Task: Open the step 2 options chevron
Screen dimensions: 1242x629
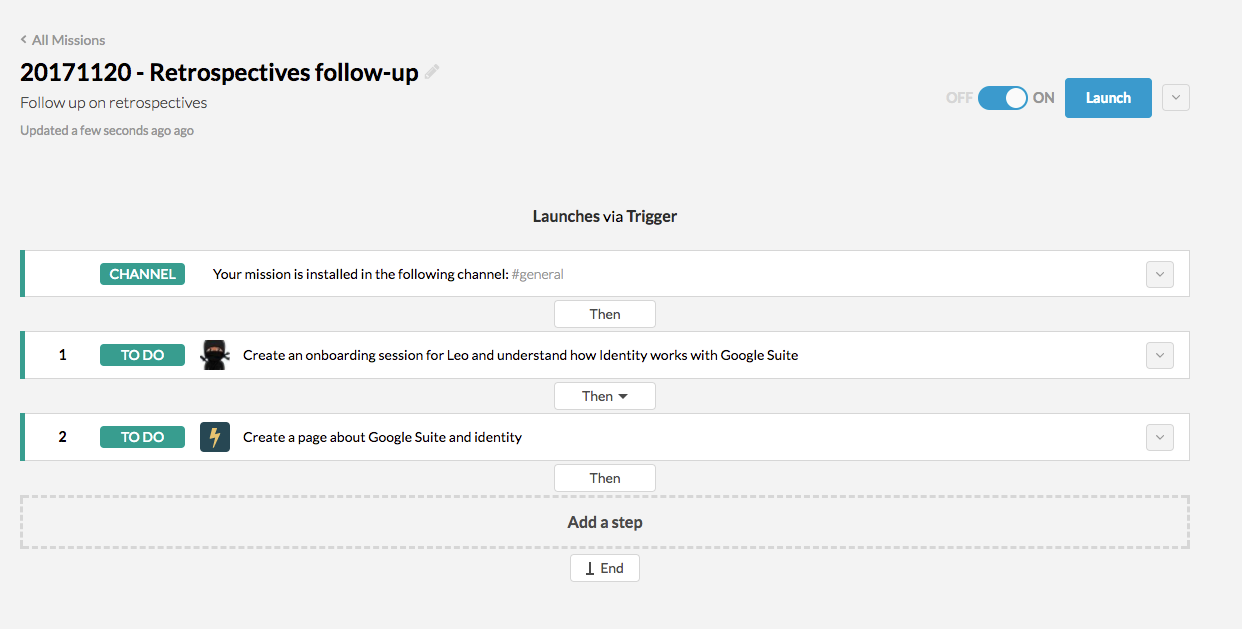Action: point(1159,437)
